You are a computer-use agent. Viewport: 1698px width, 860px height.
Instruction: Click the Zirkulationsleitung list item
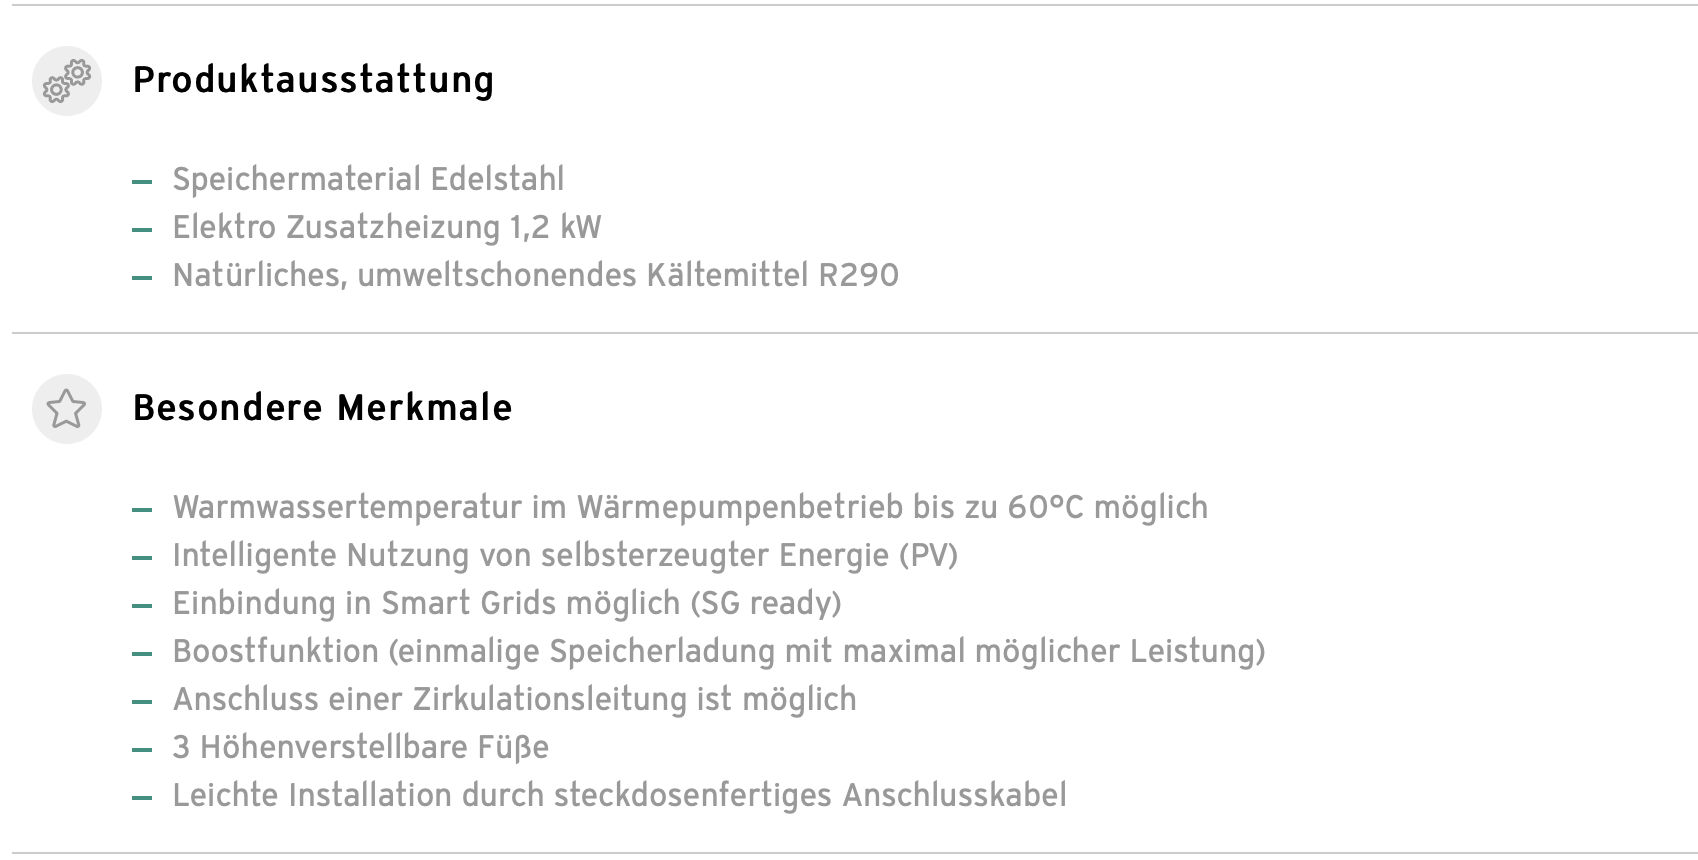(514, 699)
